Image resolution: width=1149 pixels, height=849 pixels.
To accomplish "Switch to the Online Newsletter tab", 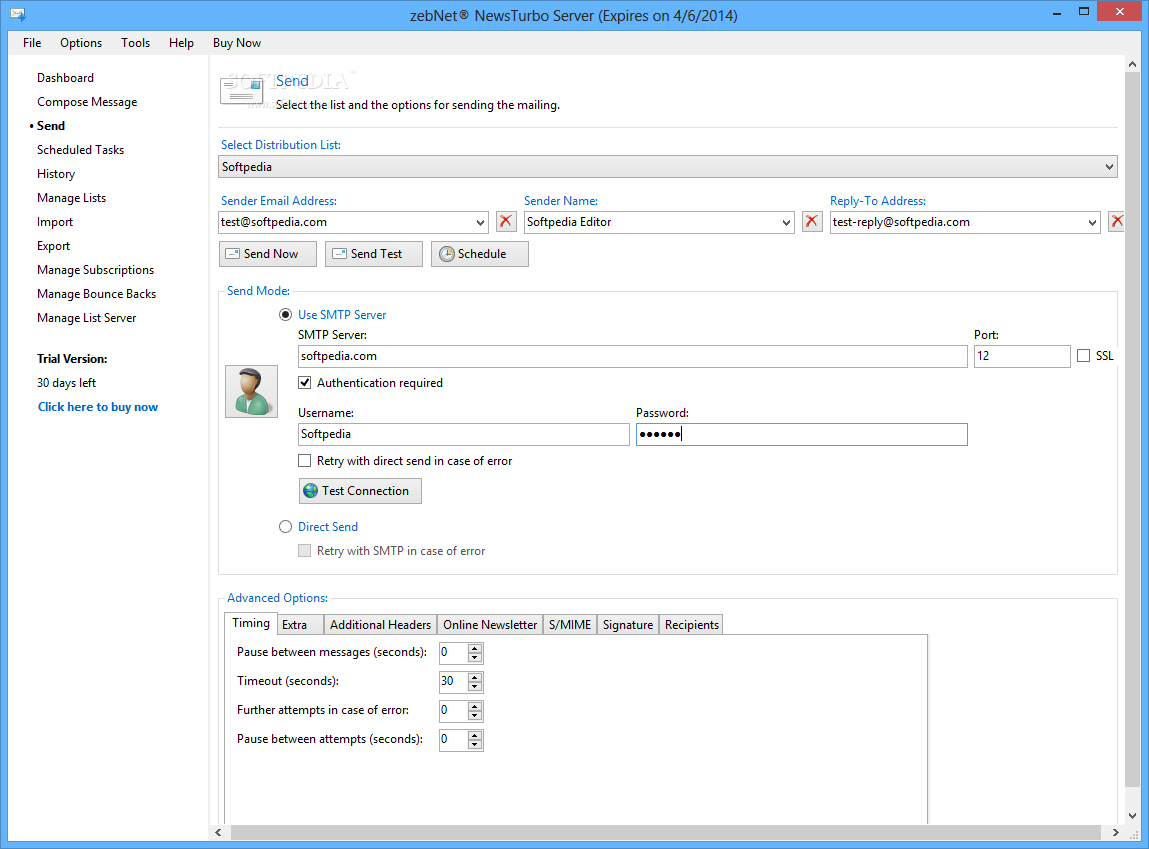I will (490, 625).
